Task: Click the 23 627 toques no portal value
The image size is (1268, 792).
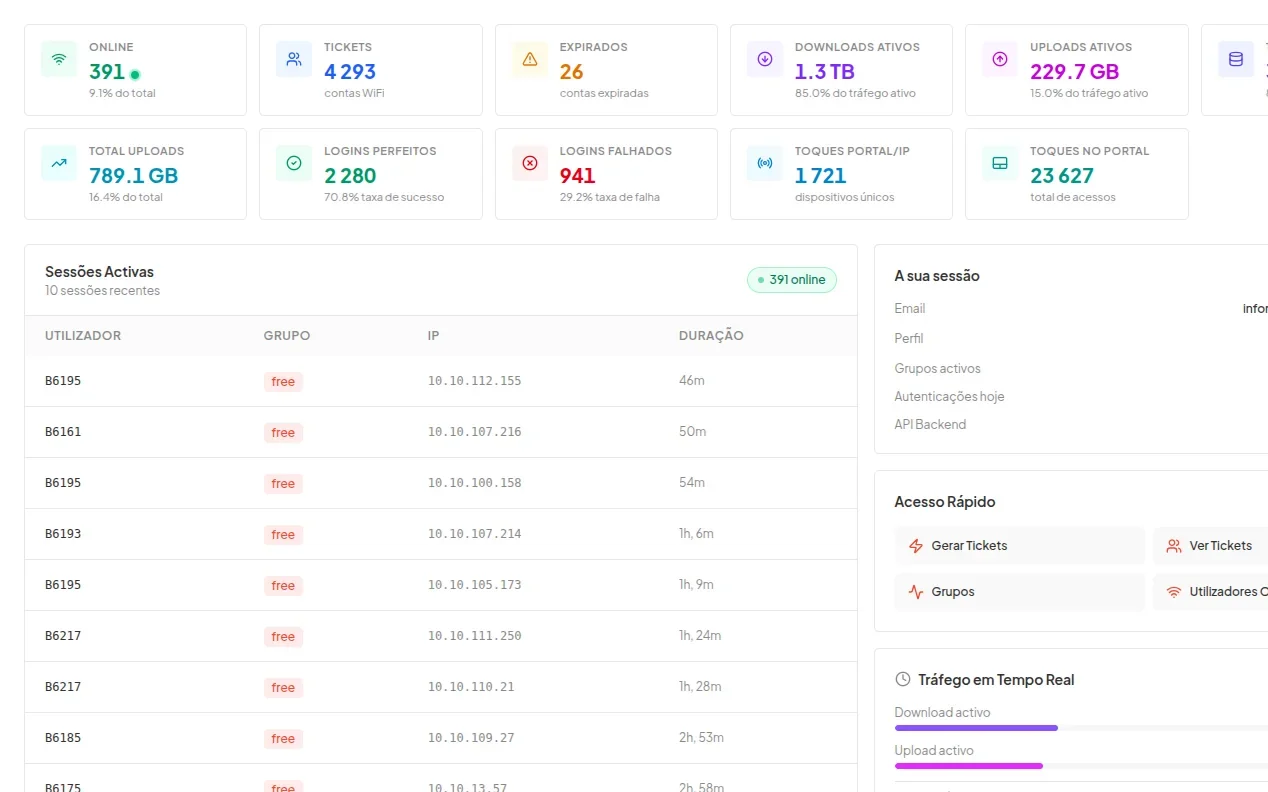Action: (x=1062, y=176)
